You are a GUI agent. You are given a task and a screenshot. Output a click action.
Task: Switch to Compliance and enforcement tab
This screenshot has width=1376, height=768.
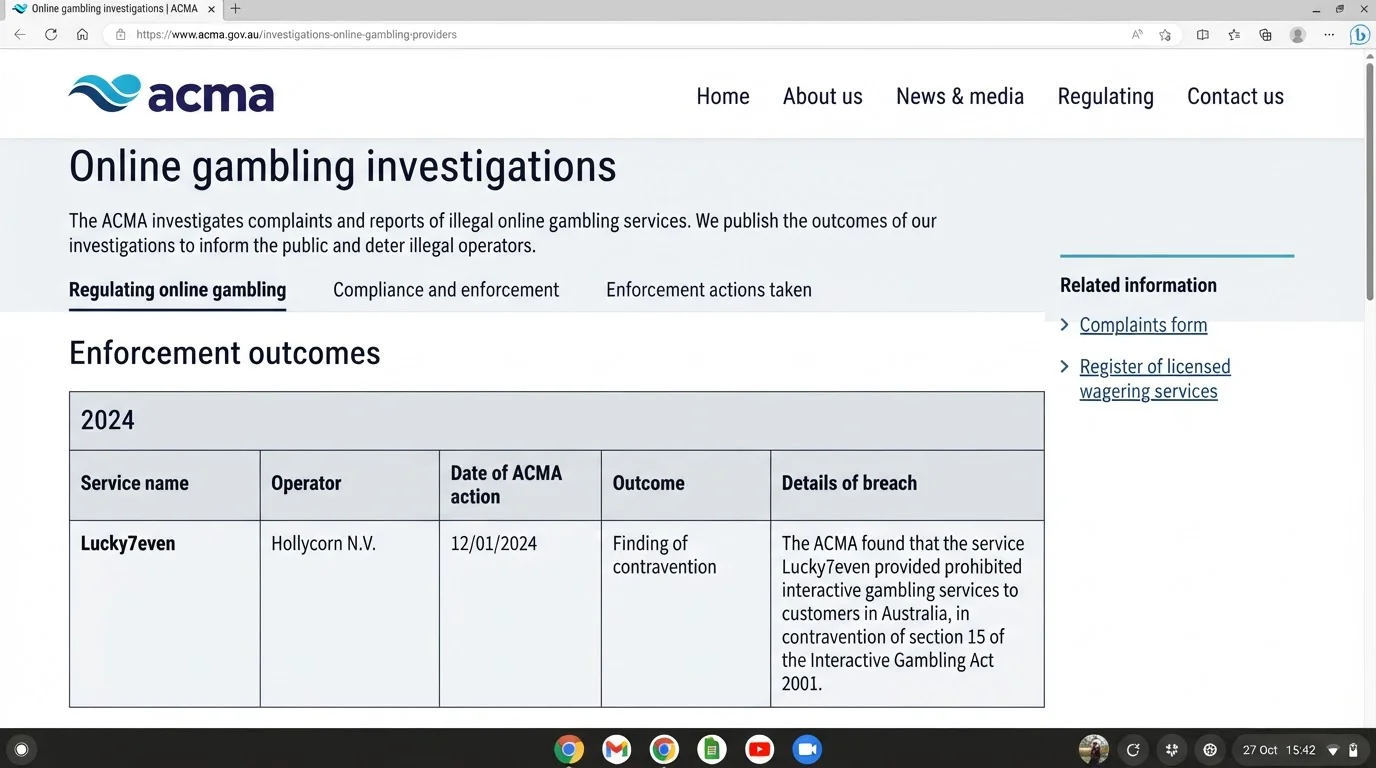446,290
